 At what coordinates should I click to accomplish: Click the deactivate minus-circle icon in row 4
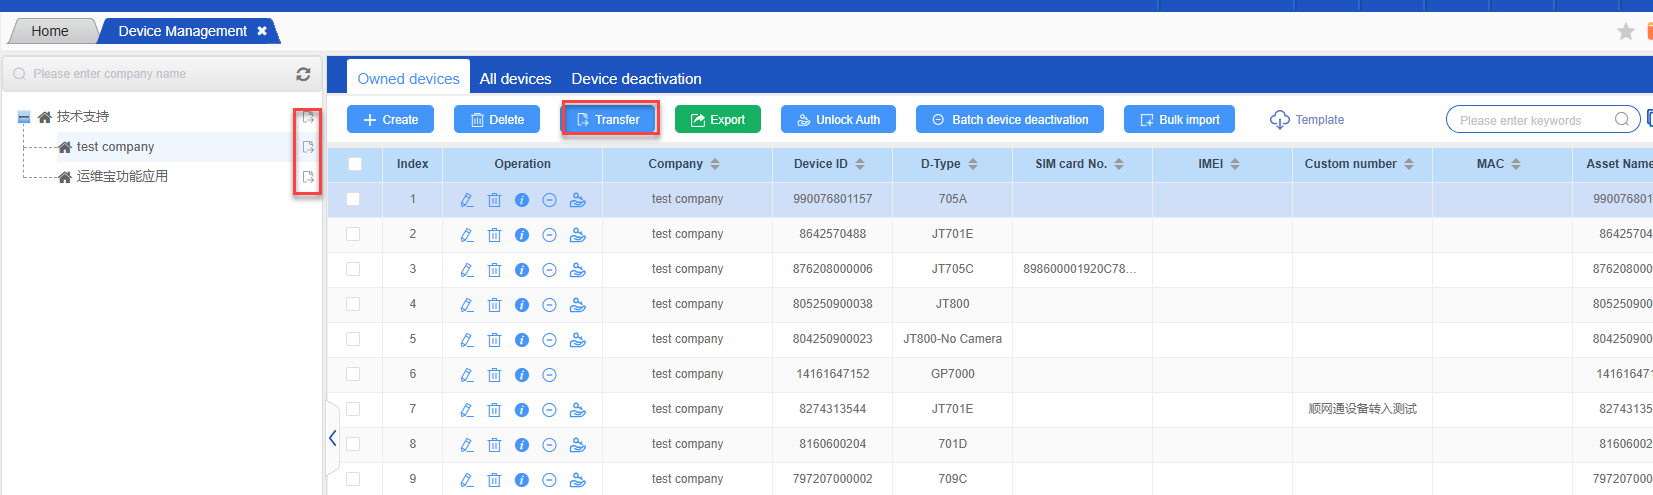[x=549, y=305]
